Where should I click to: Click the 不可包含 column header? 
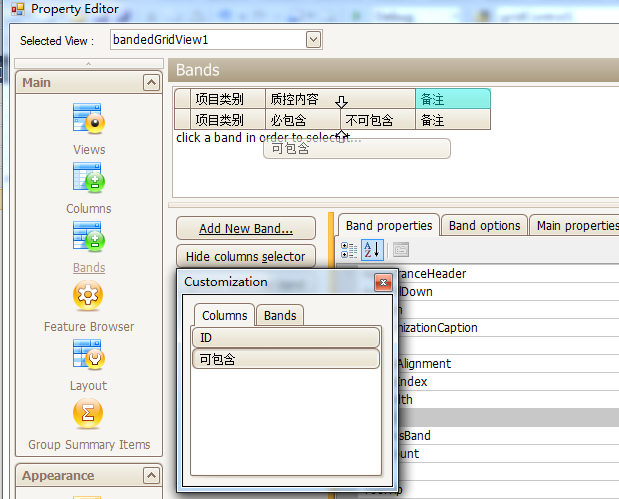pyautogui.click(x=378, y=120)
